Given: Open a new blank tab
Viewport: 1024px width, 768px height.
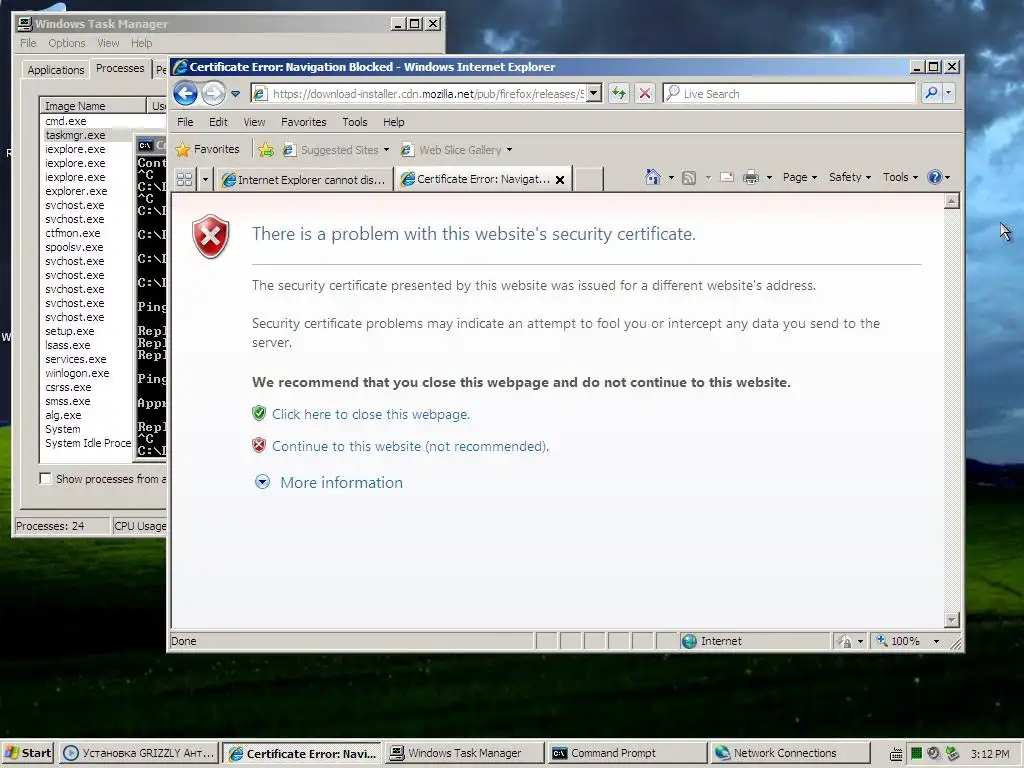Looking at the screenshot, I should (x=588, y=180).
